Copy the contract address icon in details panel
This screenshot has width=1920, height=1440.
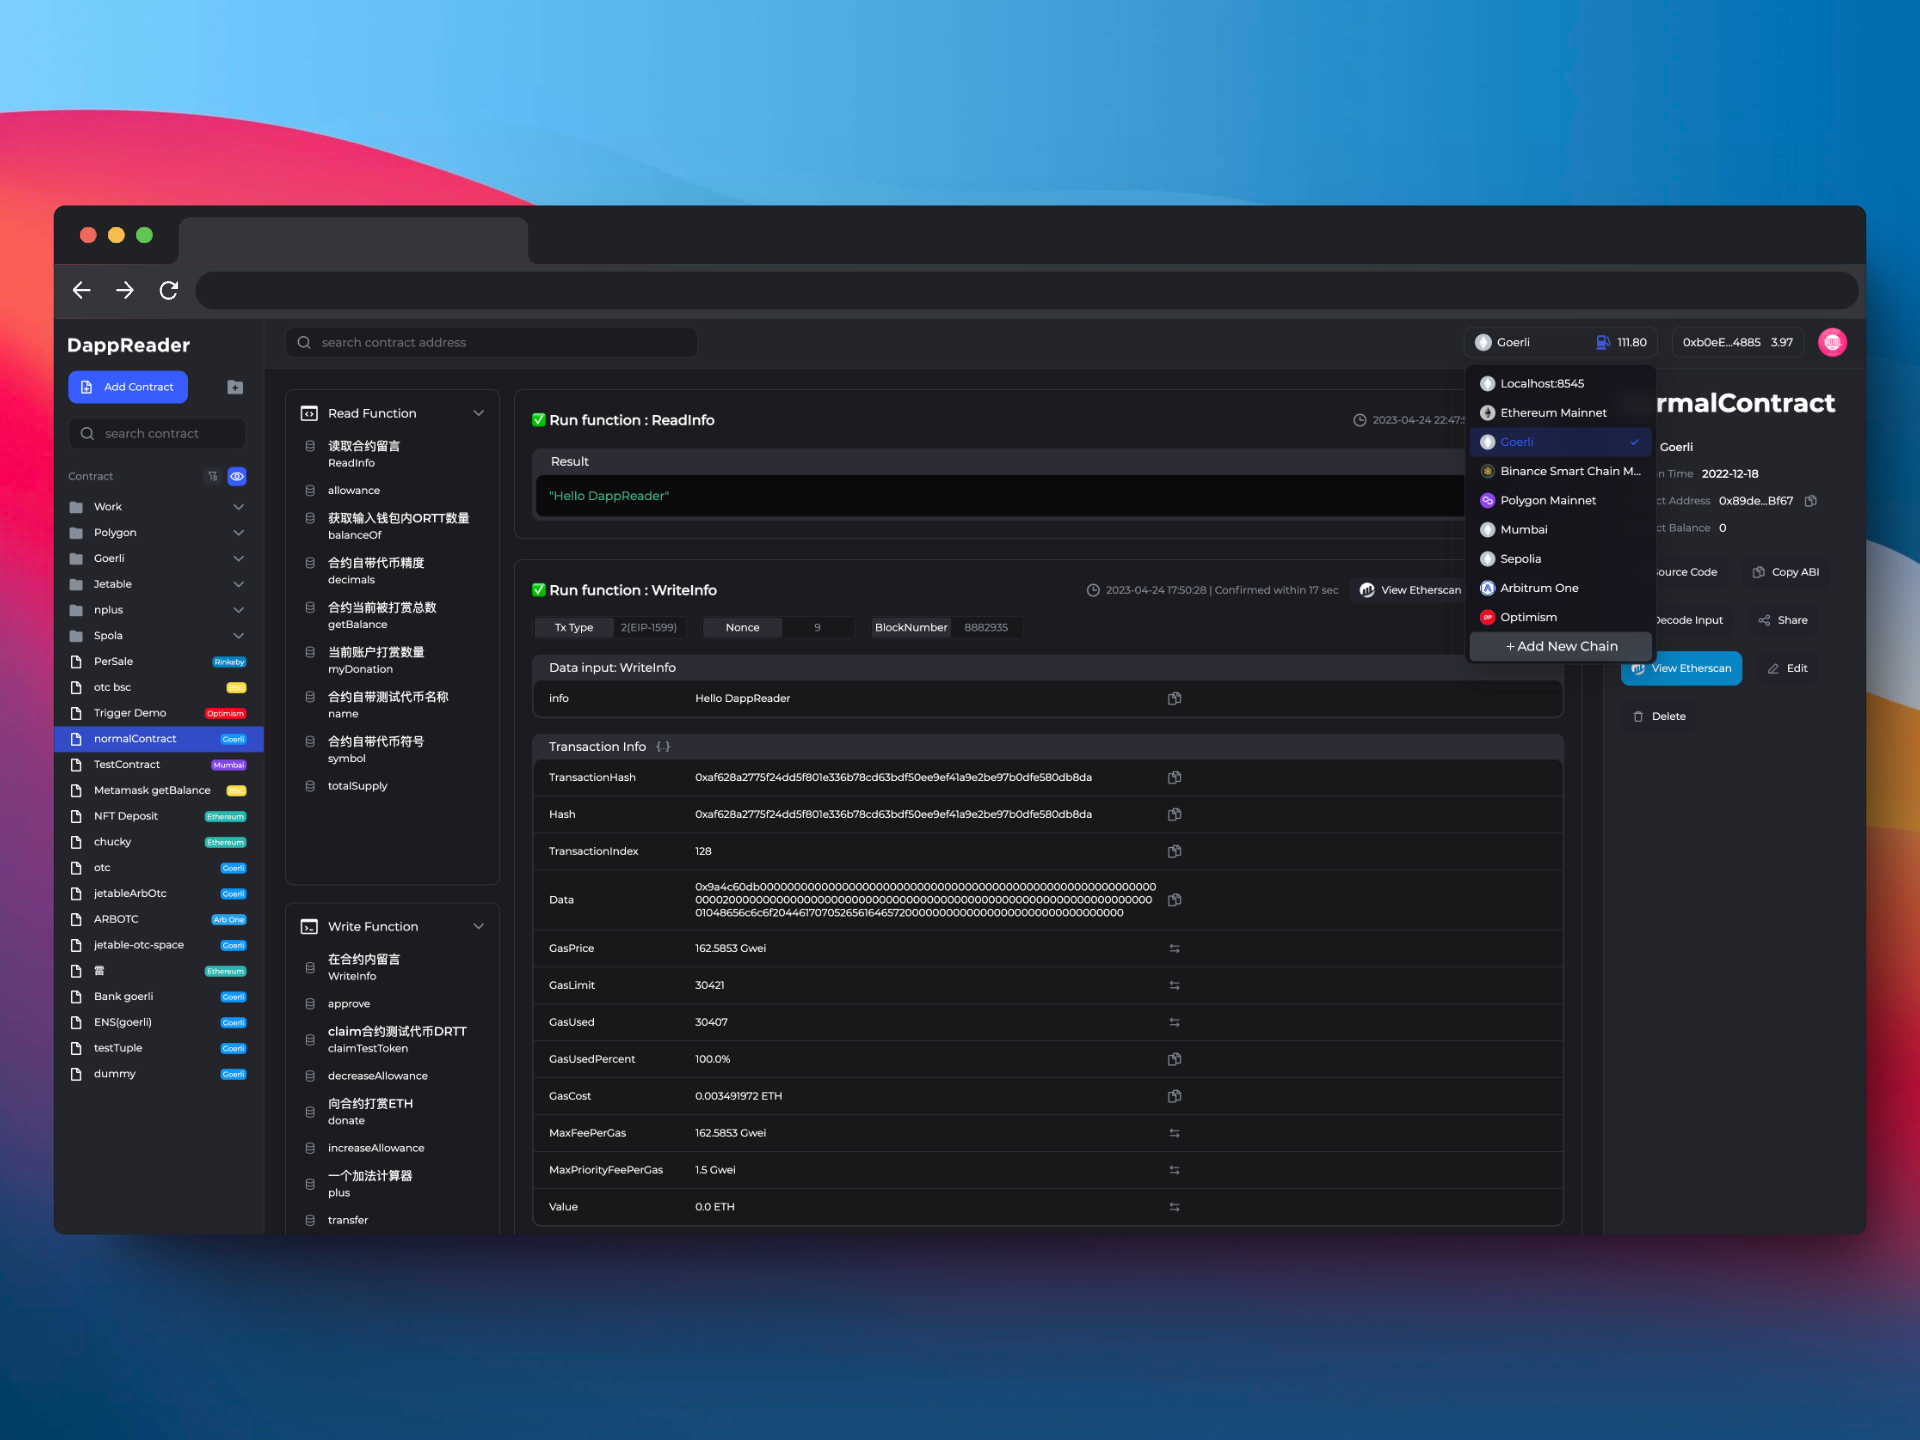(1810, 501)
